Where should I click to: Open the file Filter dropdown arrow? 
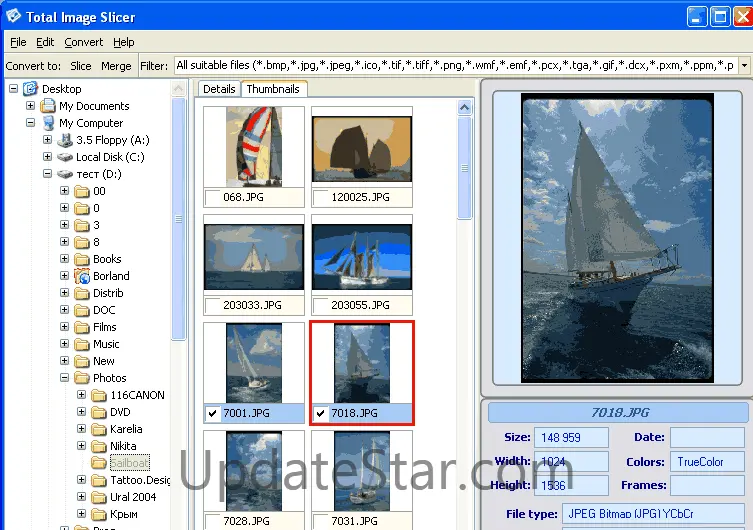(743, 66)
